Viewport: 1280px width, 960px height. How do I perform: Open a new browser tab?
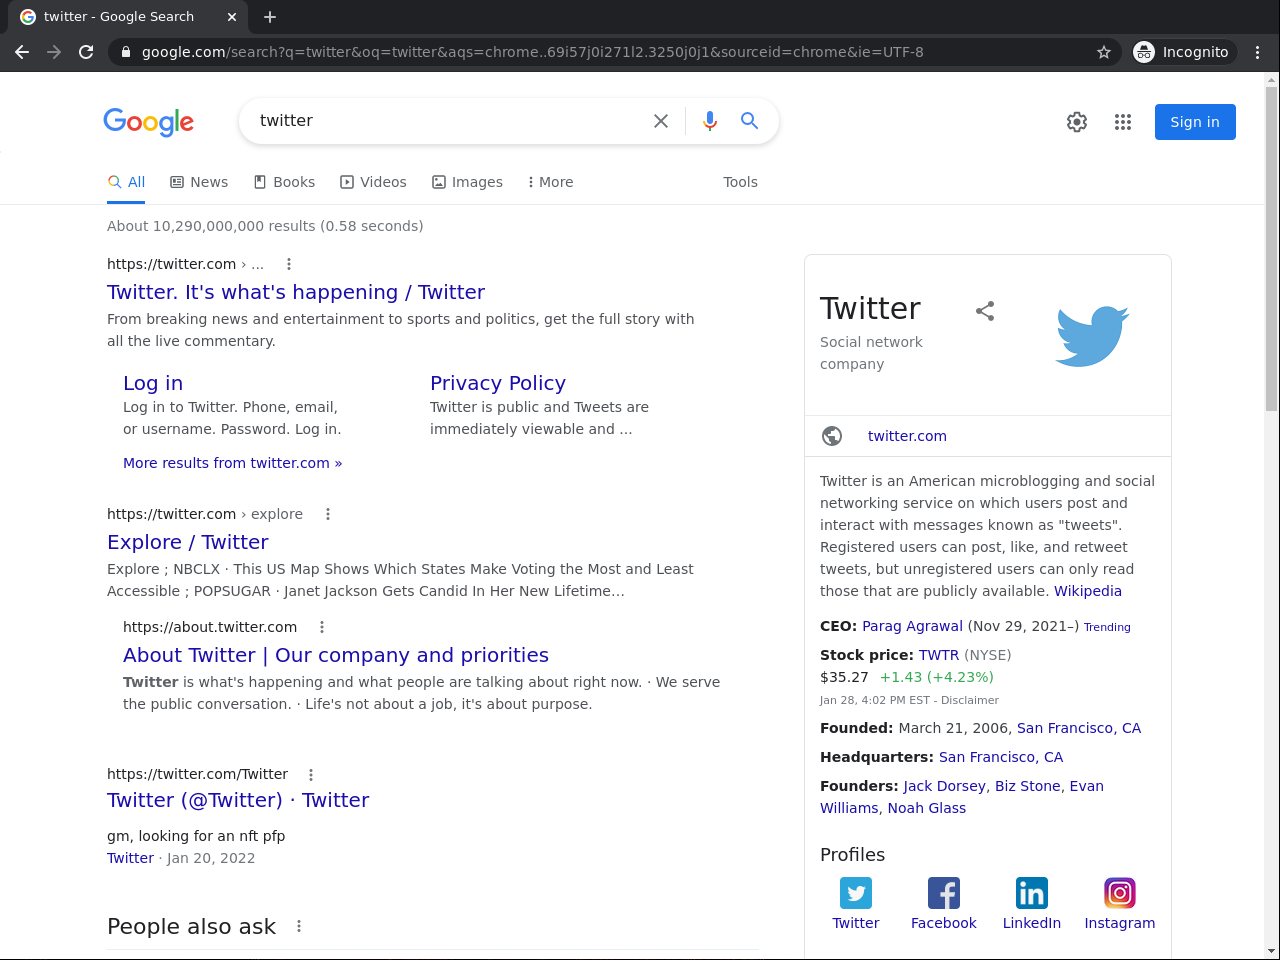270,17
